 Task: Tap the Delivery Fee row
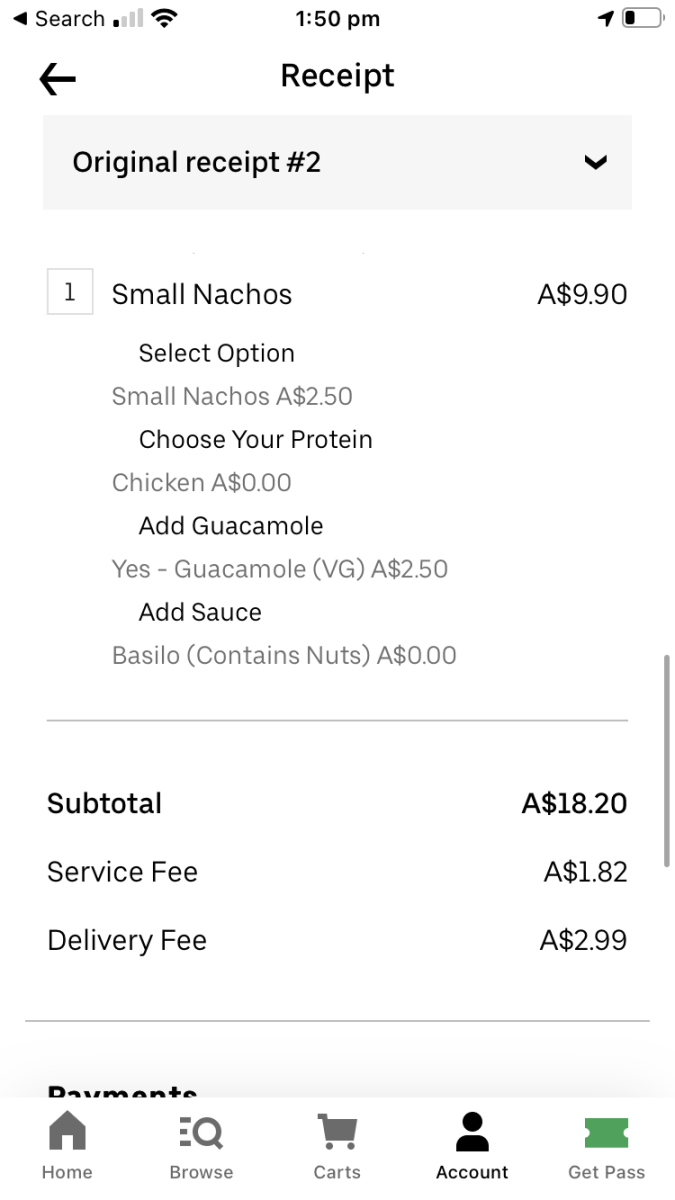click(x=337, y=940)
